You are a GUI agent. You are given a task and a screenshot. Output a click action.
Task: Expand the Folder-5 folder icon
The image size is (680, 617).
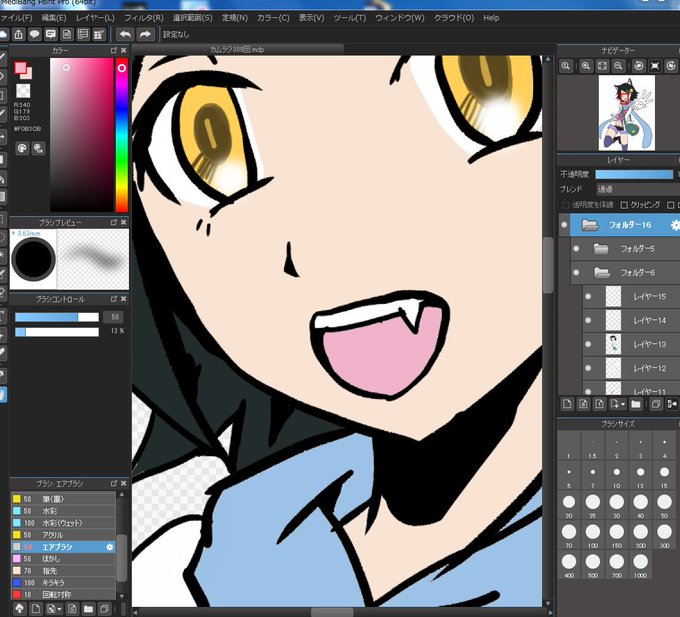(x=601, y=248)
